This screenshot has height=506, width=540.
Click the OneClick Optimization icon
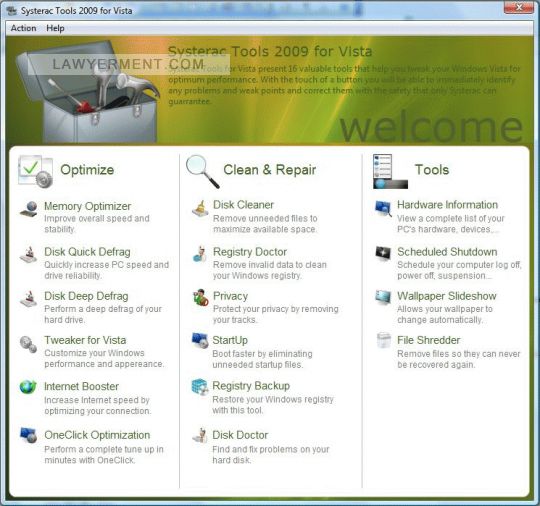29,435
